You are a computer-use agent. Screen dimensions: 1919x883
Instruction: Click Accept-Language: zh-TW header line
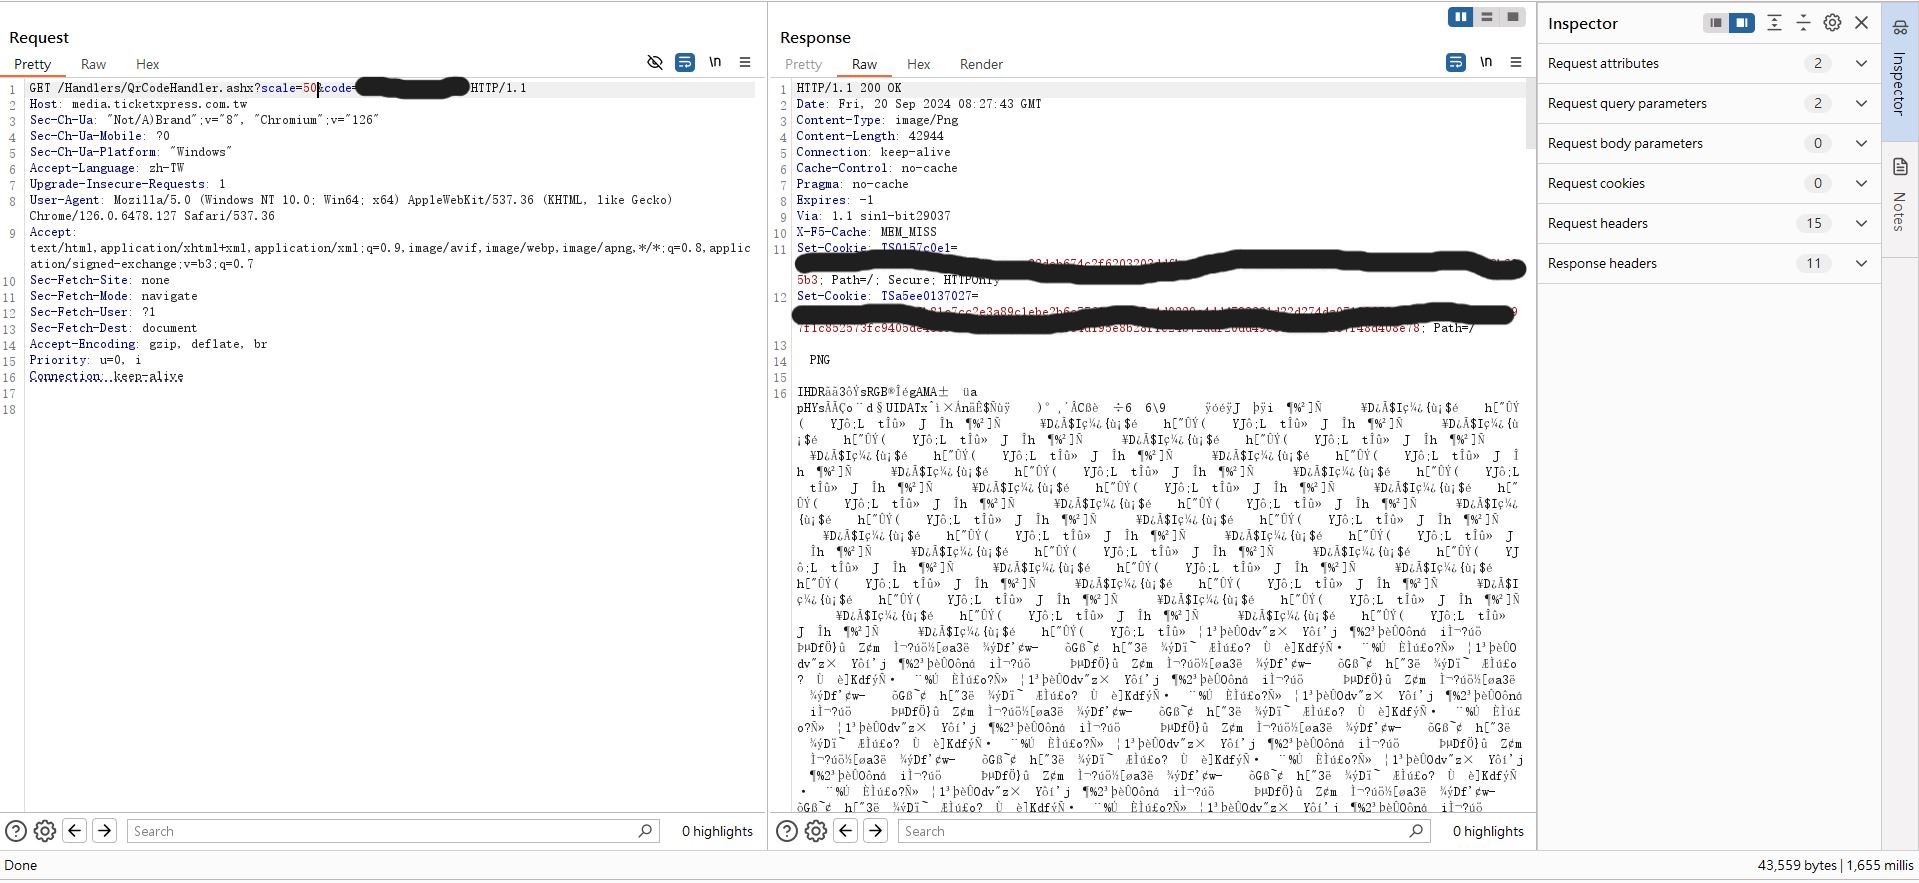(x=107, y=168)
